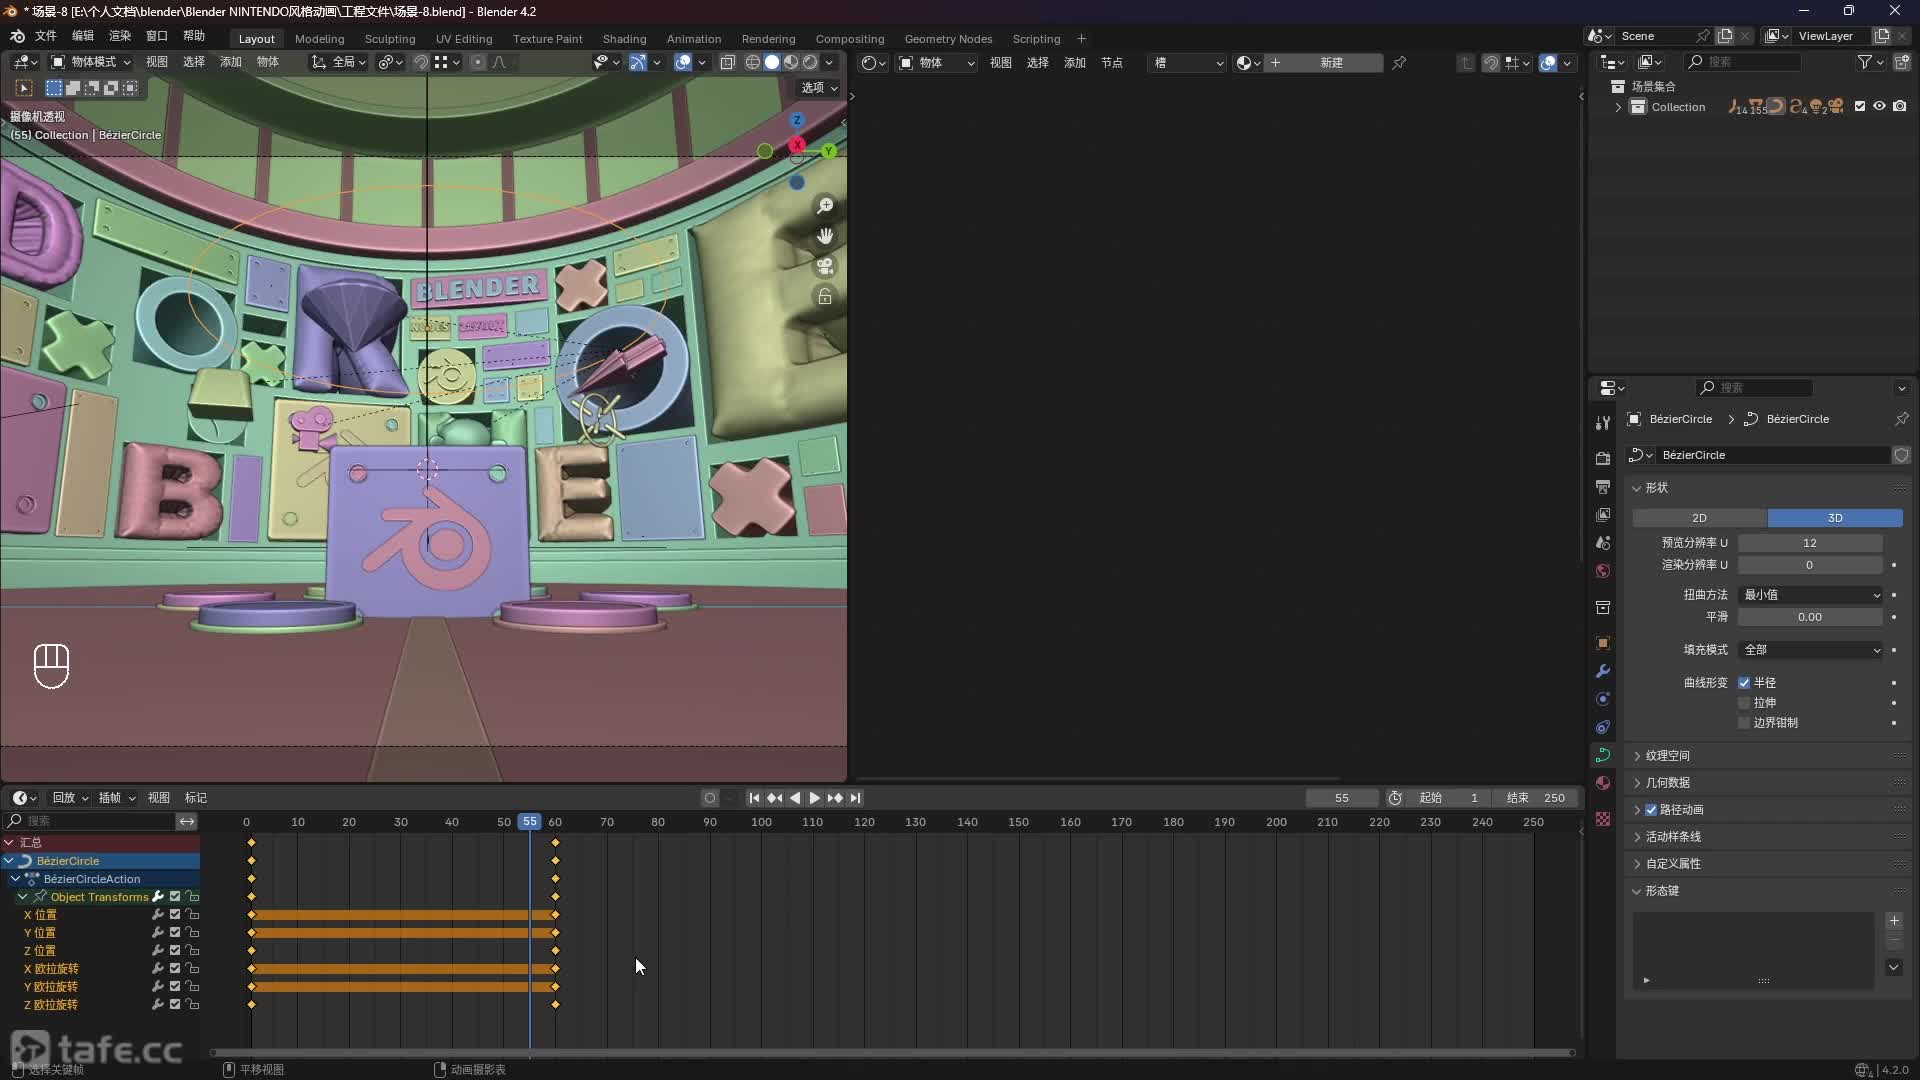
Task: Open the Material properties tab
Action: click(1603, 783)
